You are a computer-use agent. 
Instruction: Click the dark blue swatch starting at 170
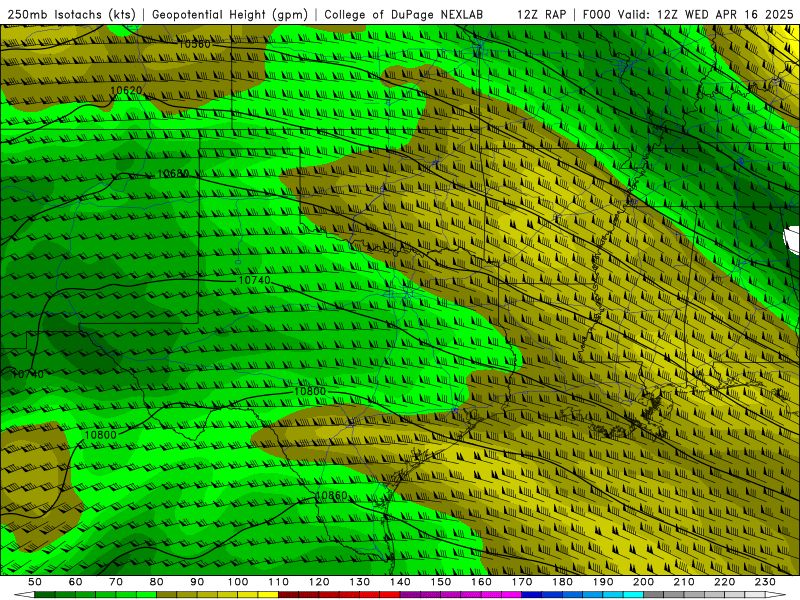coord(532,594)
